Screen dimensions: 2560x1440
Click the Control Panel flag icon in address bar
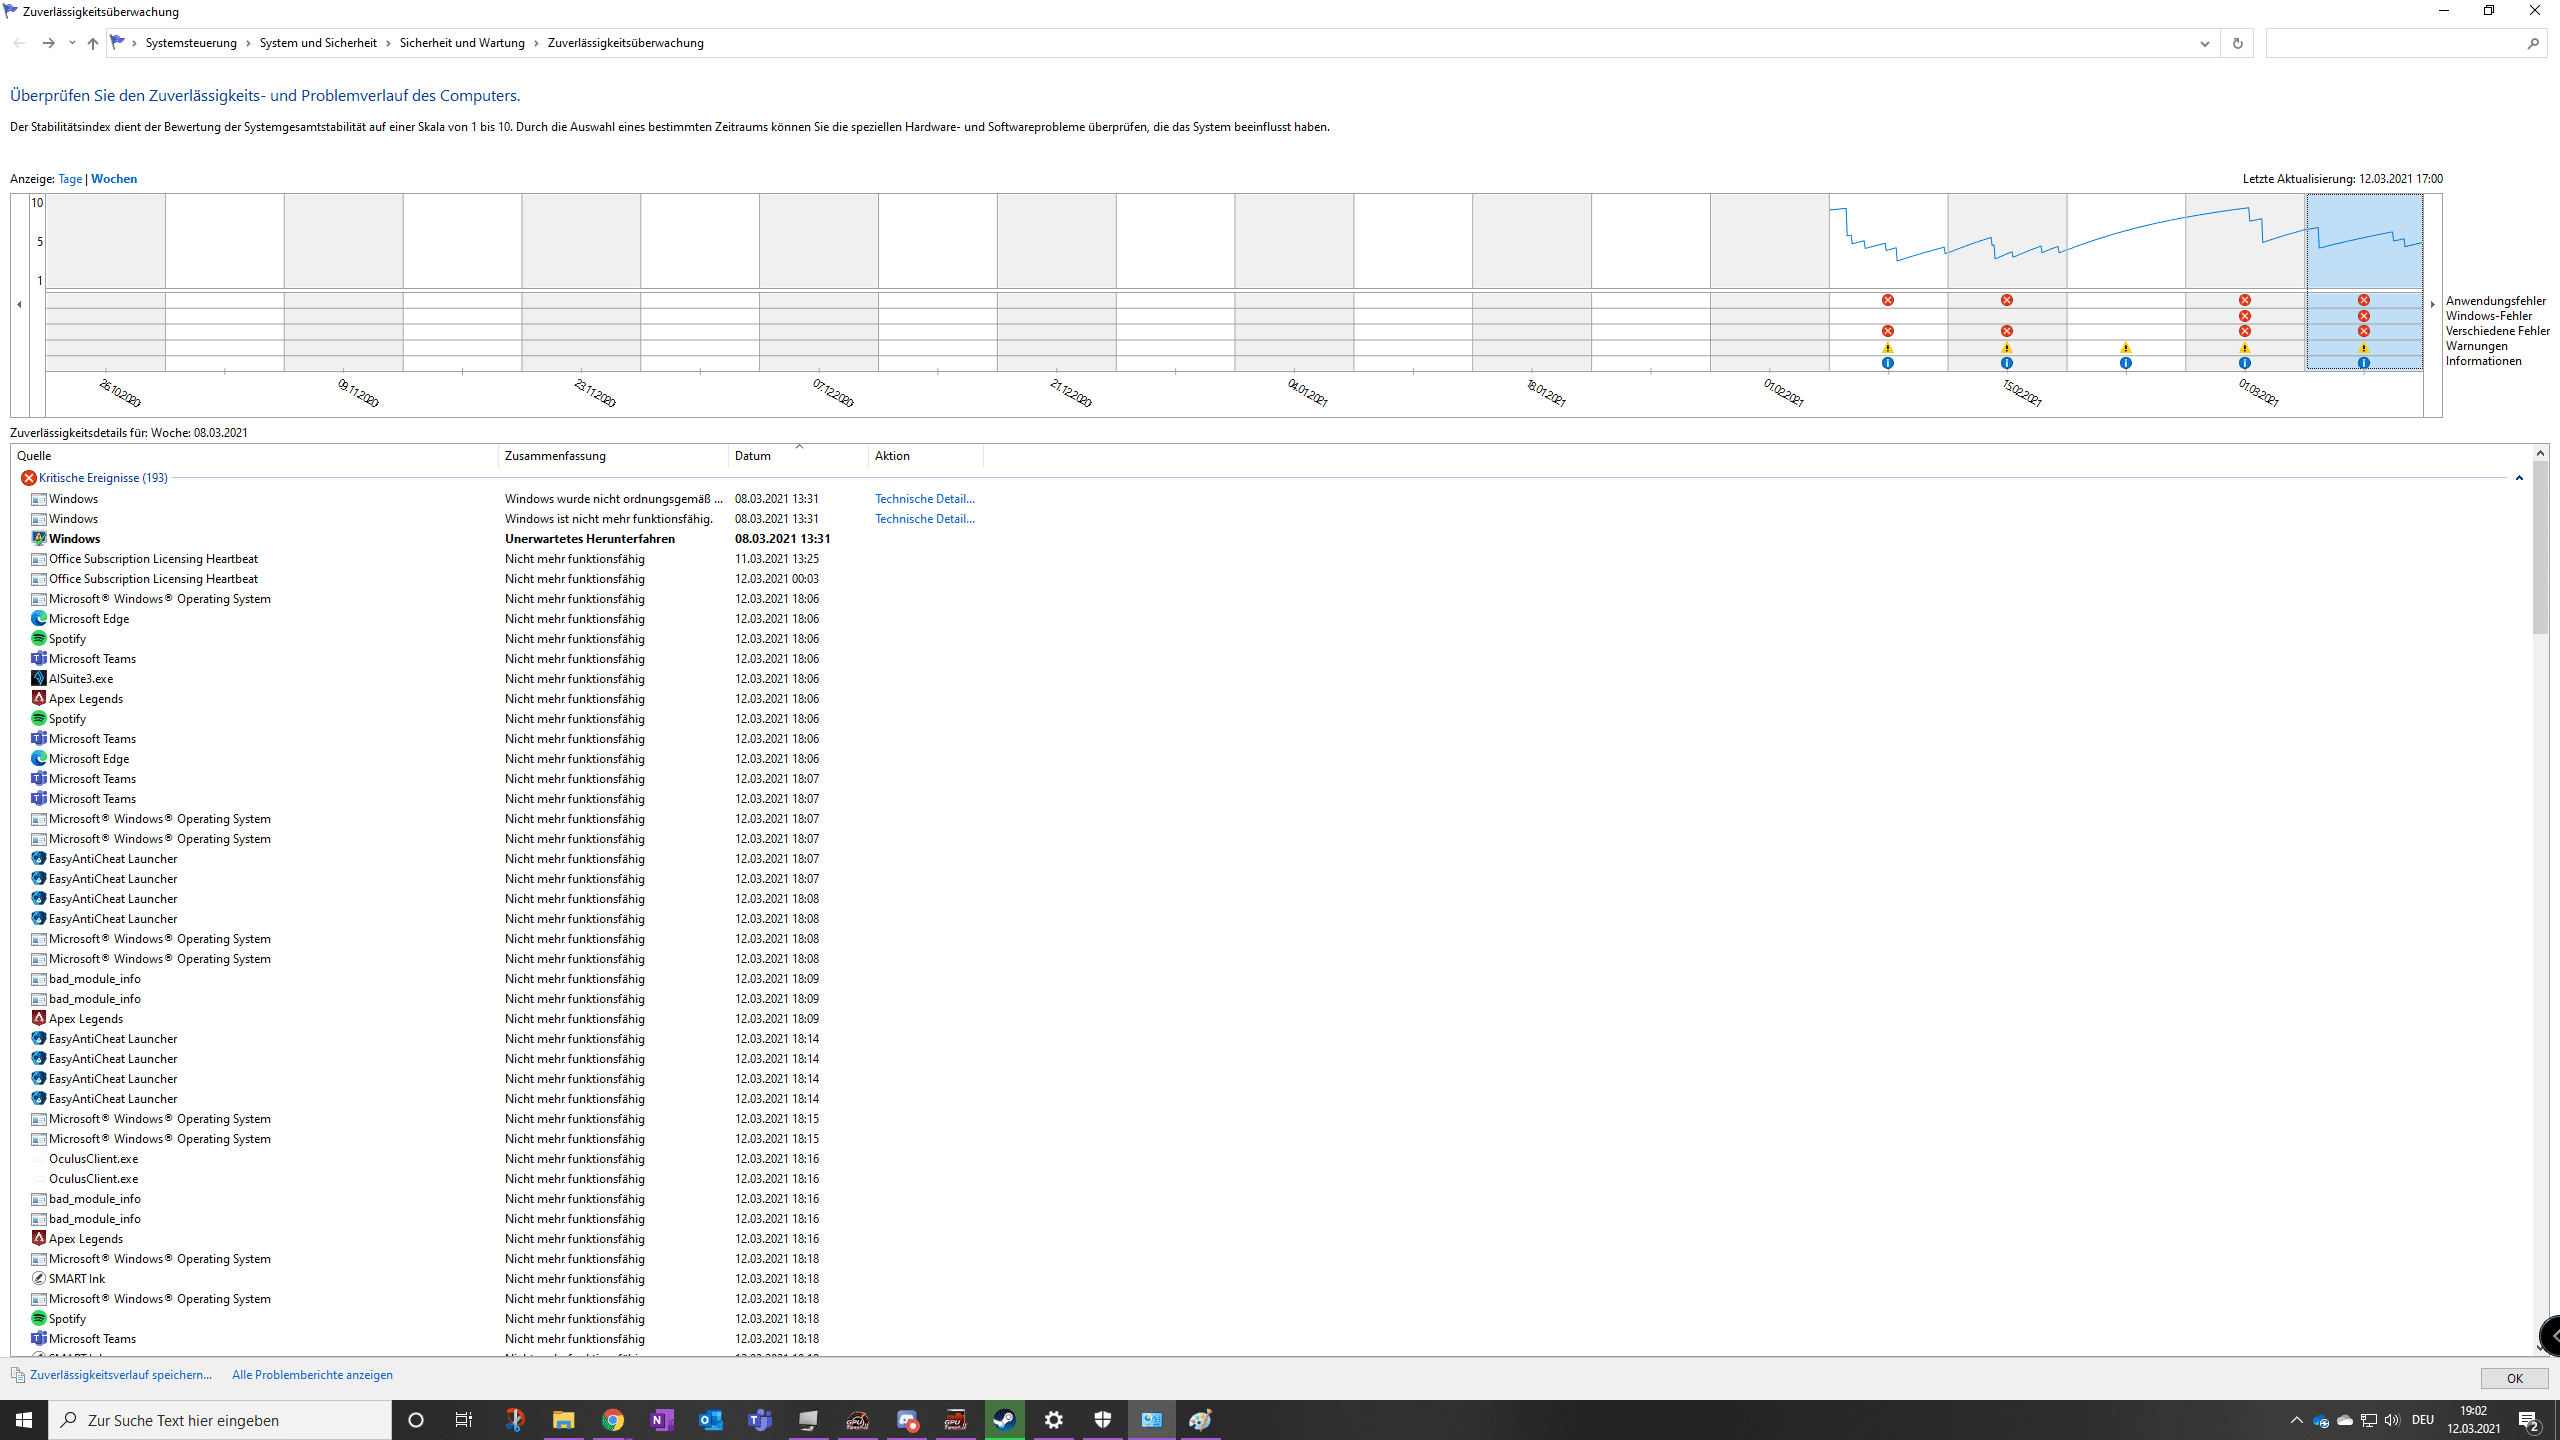click(x=117, y=42)
